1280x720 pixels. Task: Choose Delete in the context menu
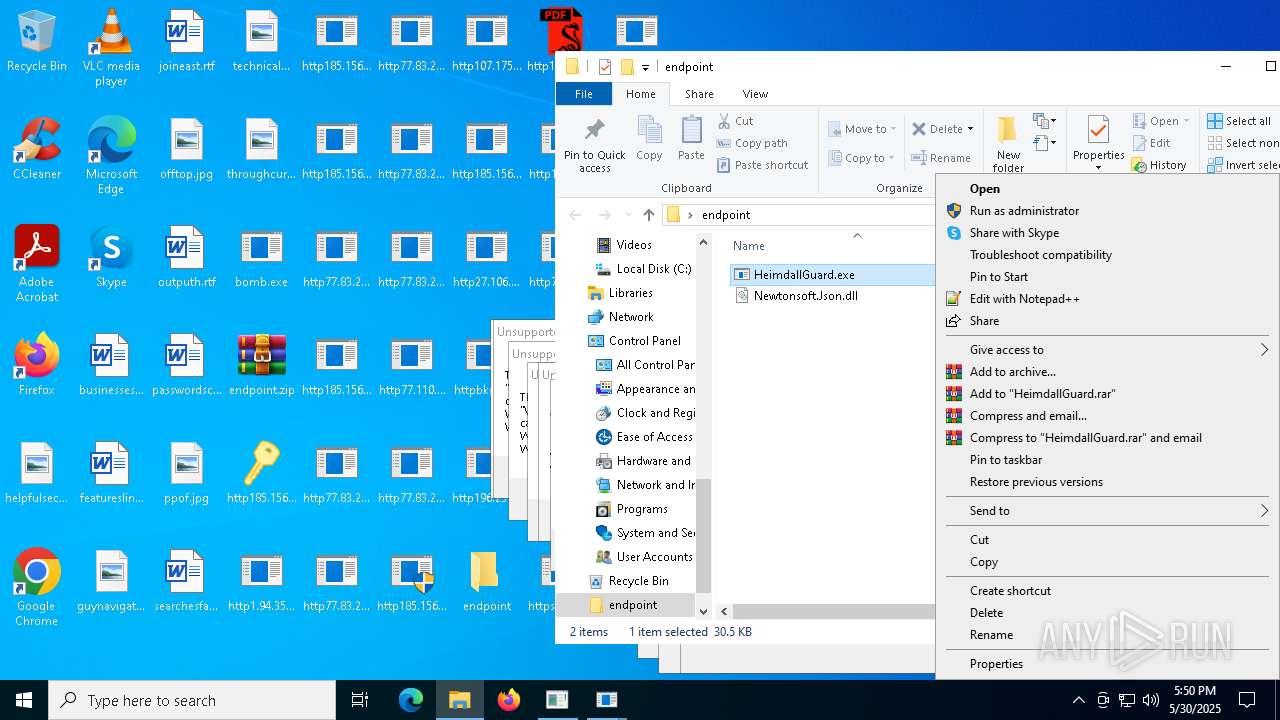click(1108, 613)
